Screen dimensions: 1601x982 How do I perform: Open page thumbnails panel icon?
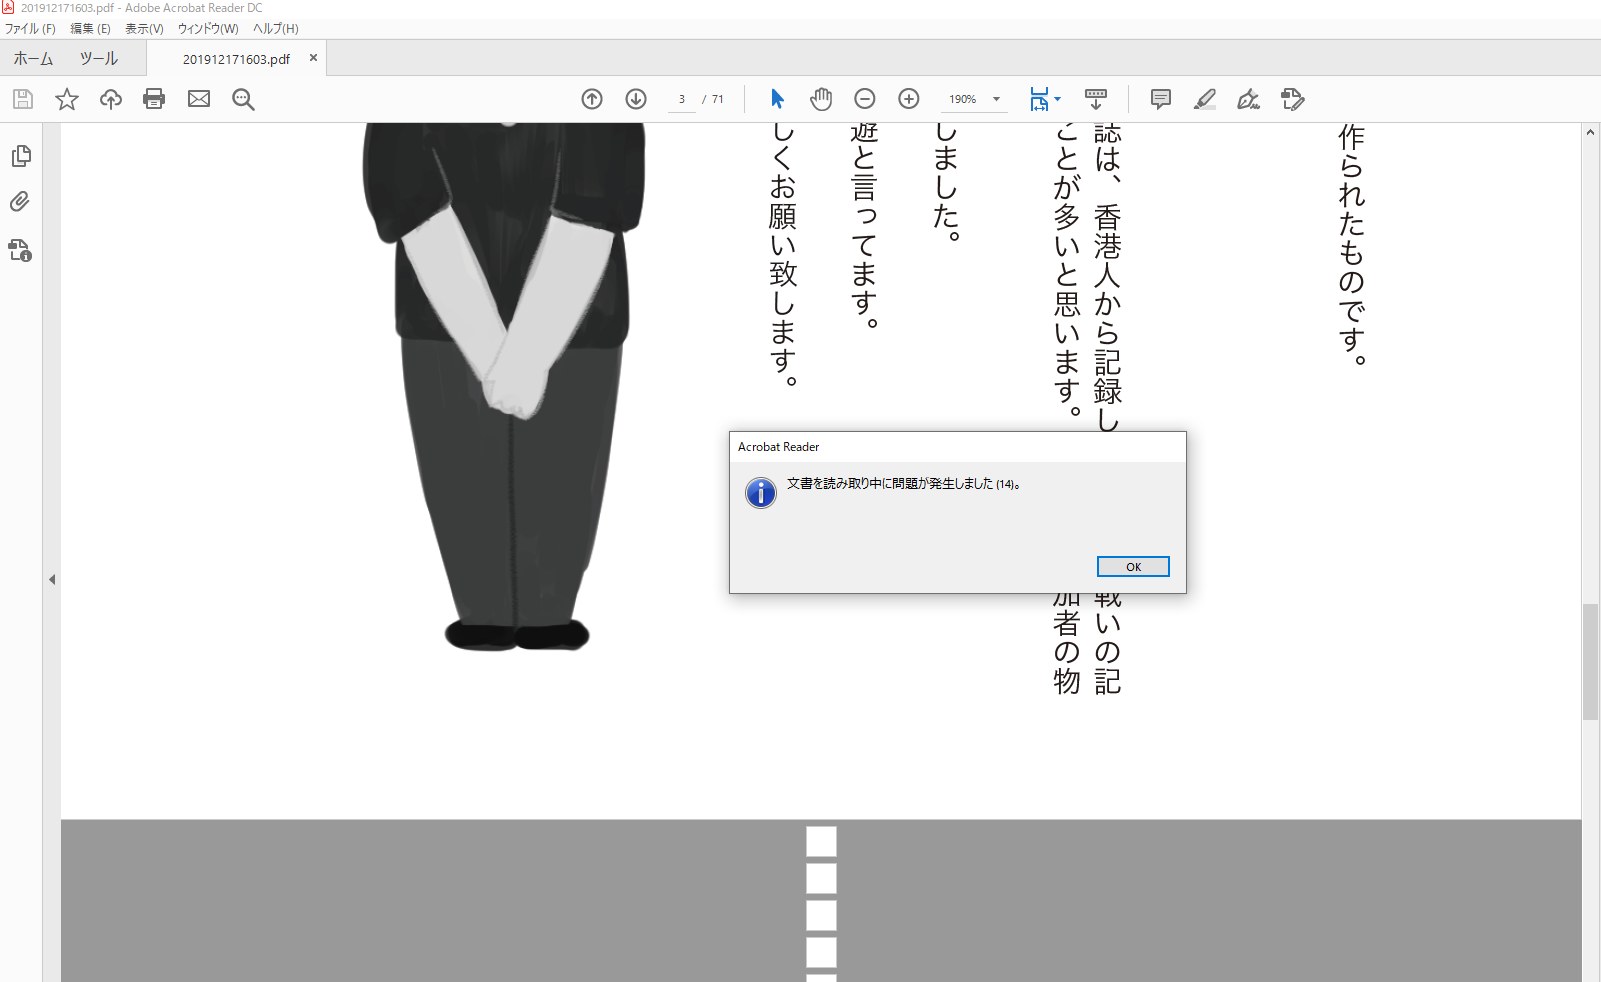(x=21, y=156)
